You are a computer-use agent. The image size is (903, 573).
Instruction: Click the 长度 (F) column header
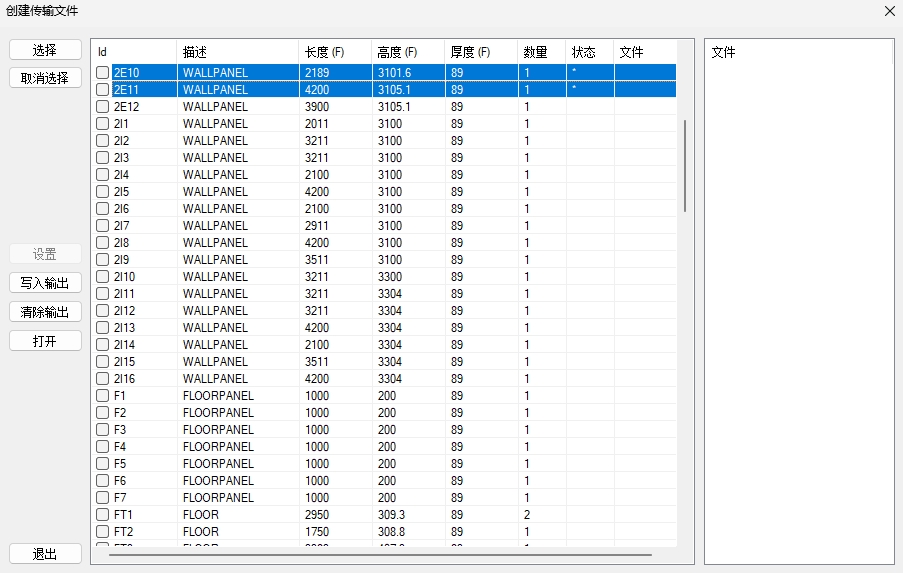(x=335, y=52)
